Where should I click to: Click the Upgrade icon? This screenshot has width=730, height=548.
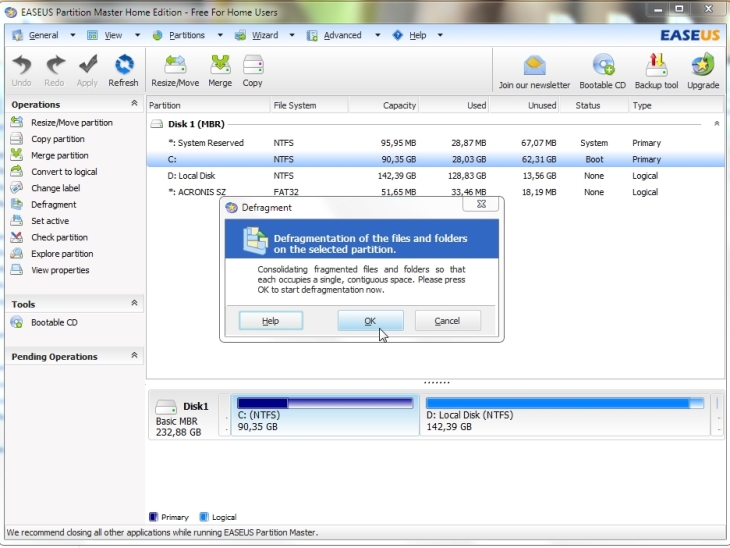(703, 72)
